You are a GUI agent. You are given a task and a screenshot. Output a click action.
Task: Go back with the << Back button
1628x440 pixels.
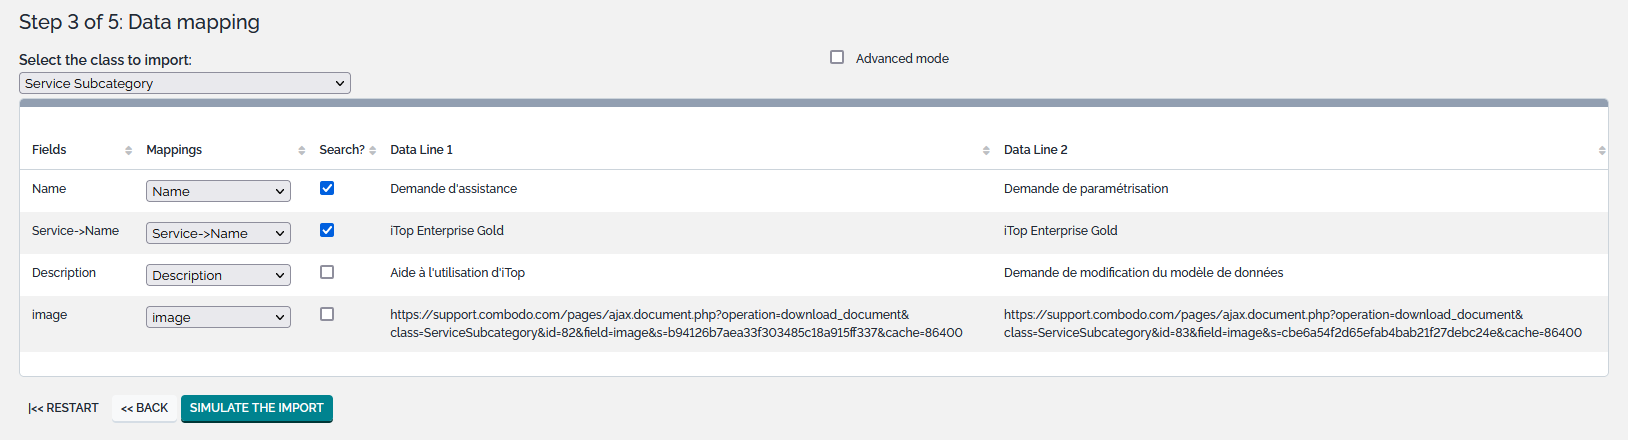[145, 408]
